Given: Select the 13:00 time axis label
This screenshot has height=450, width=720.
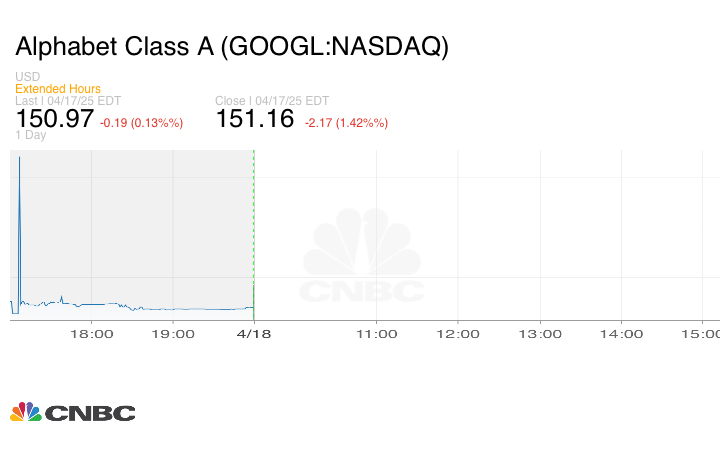Looking at the screenshot, I should pyautogui.click(x=540, y=334).
